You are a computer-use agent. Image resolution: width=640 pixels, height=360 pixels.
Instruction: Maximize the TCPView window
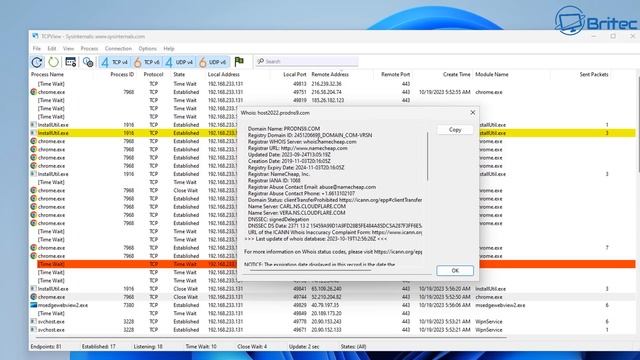[x=613, y=36]
